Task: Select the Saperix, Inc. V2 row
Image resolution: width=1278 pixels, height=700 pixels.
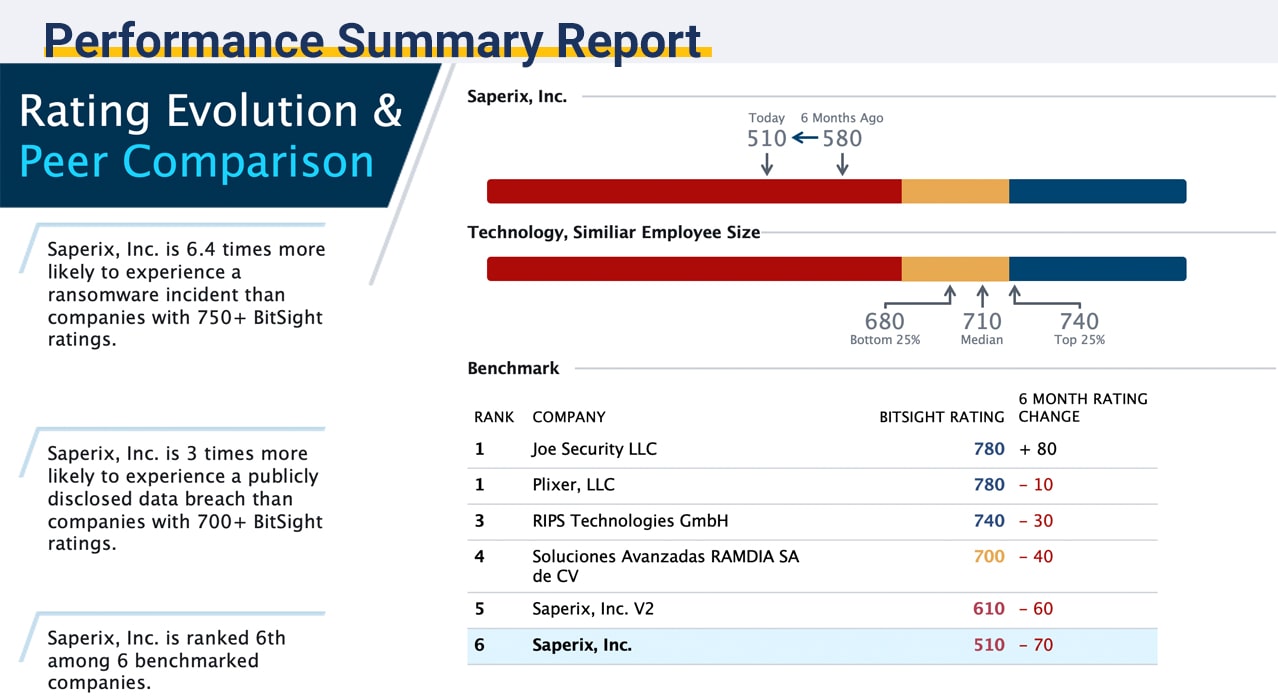Action: click(593, 609)
